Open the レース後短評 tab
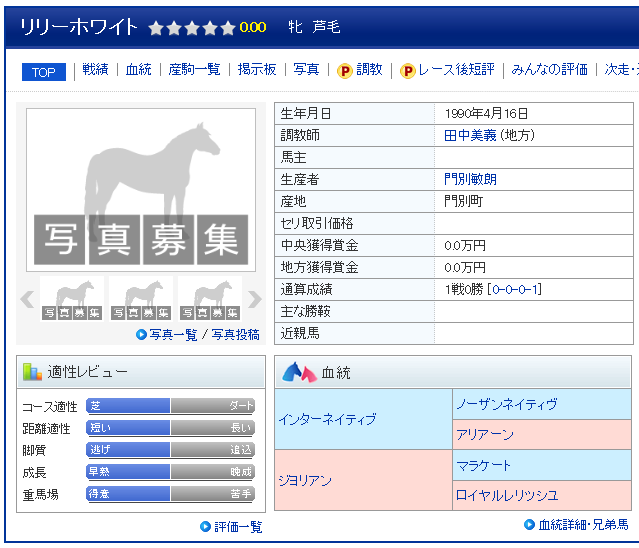This screenshot has width=639, height=548. [456, 69]
